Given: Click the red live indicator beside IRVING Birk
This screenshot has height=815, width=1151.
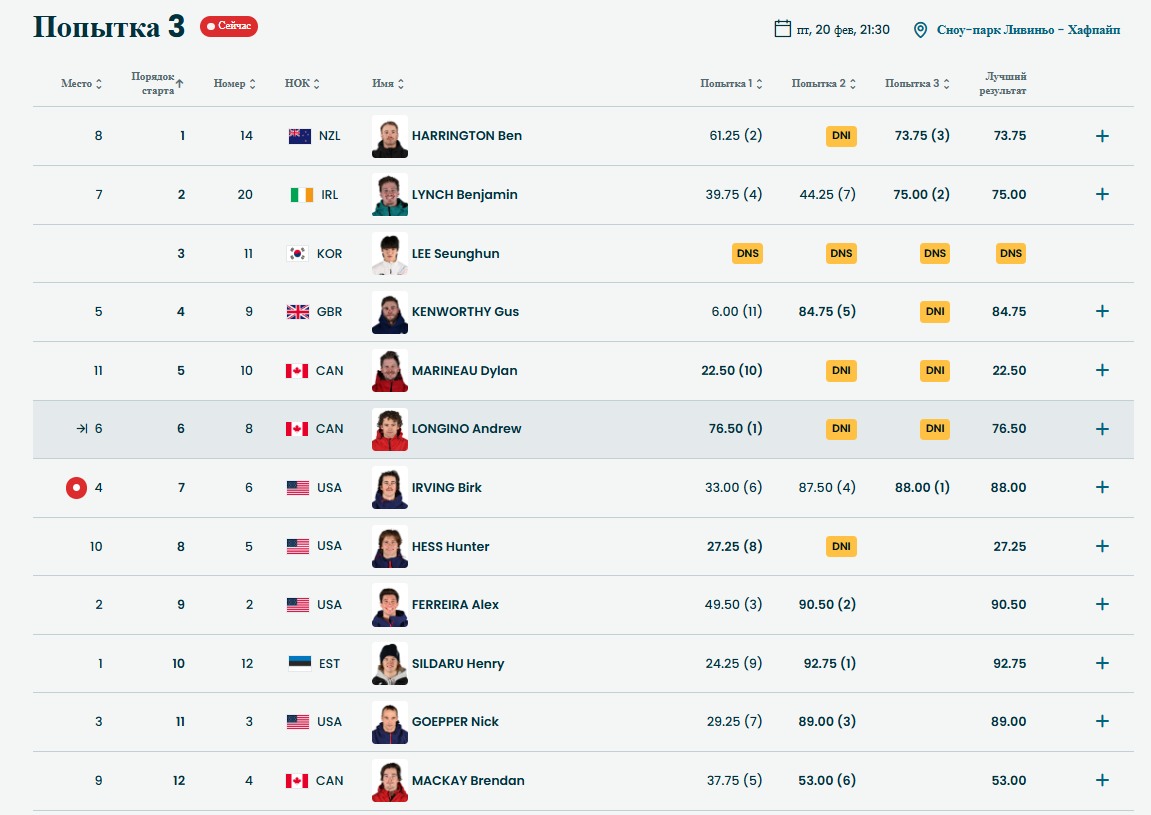Looking at the screenshot, I should click(76, 488).
